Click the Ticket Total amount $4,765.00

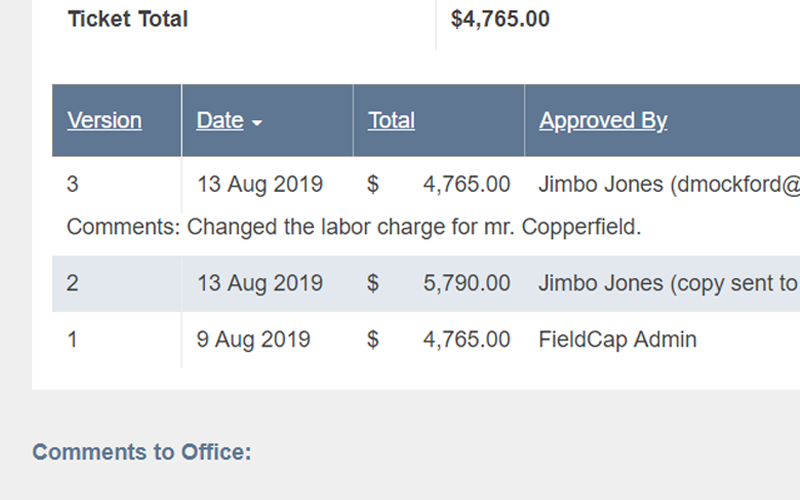point(500,19)
